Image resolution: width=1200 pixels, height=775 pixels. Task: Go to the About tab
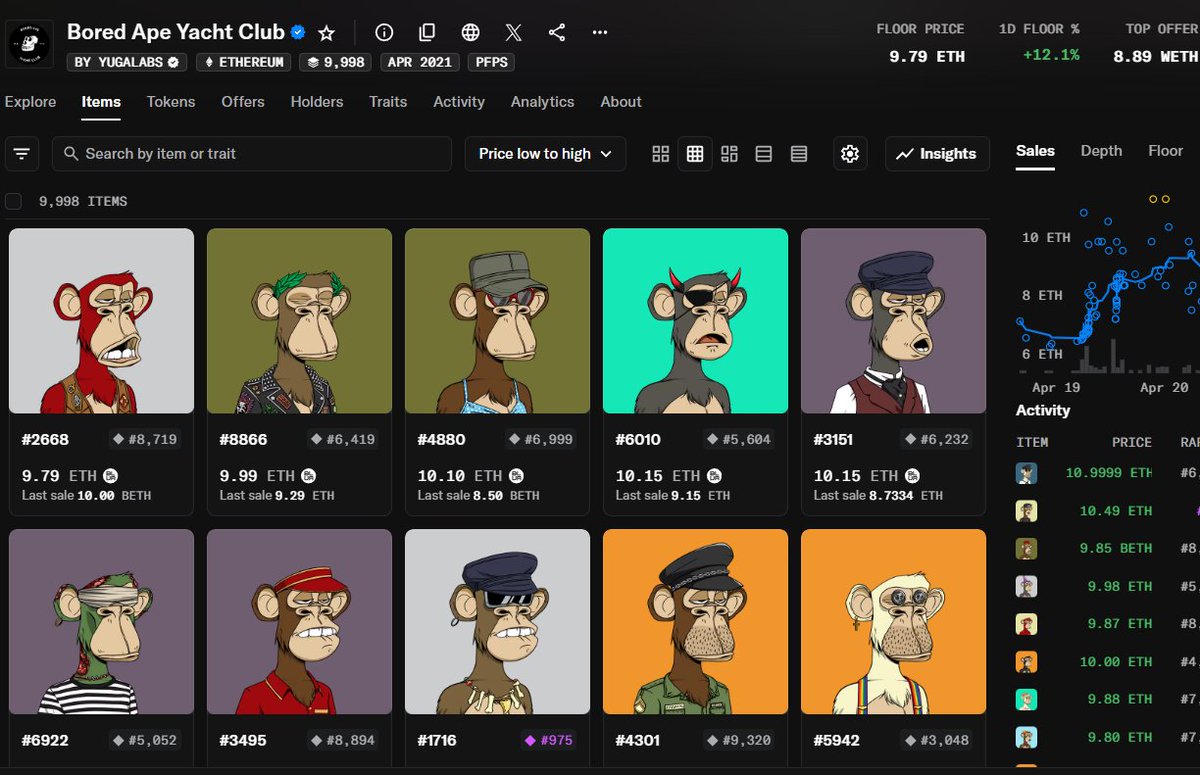point(621,102)
